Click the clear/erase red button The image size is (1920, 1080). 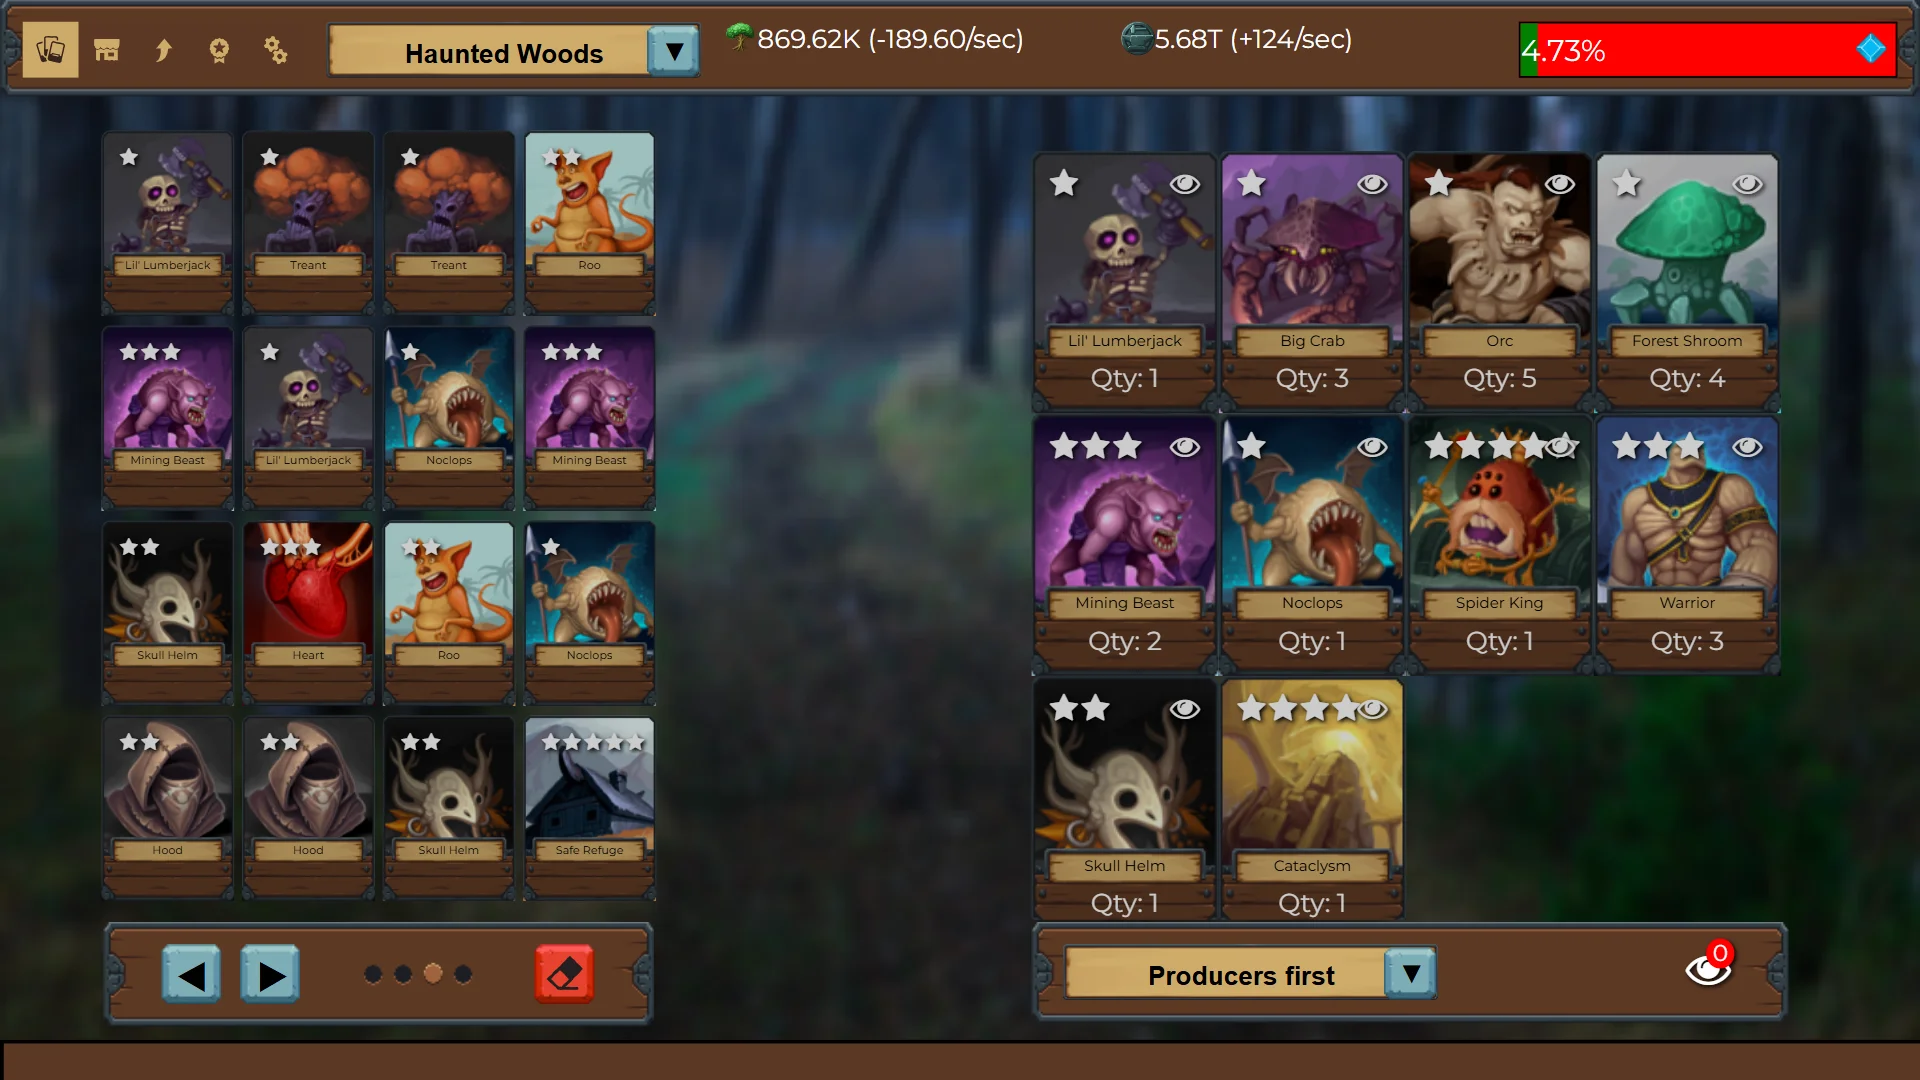pyautogui.click(x=564, y=973)
